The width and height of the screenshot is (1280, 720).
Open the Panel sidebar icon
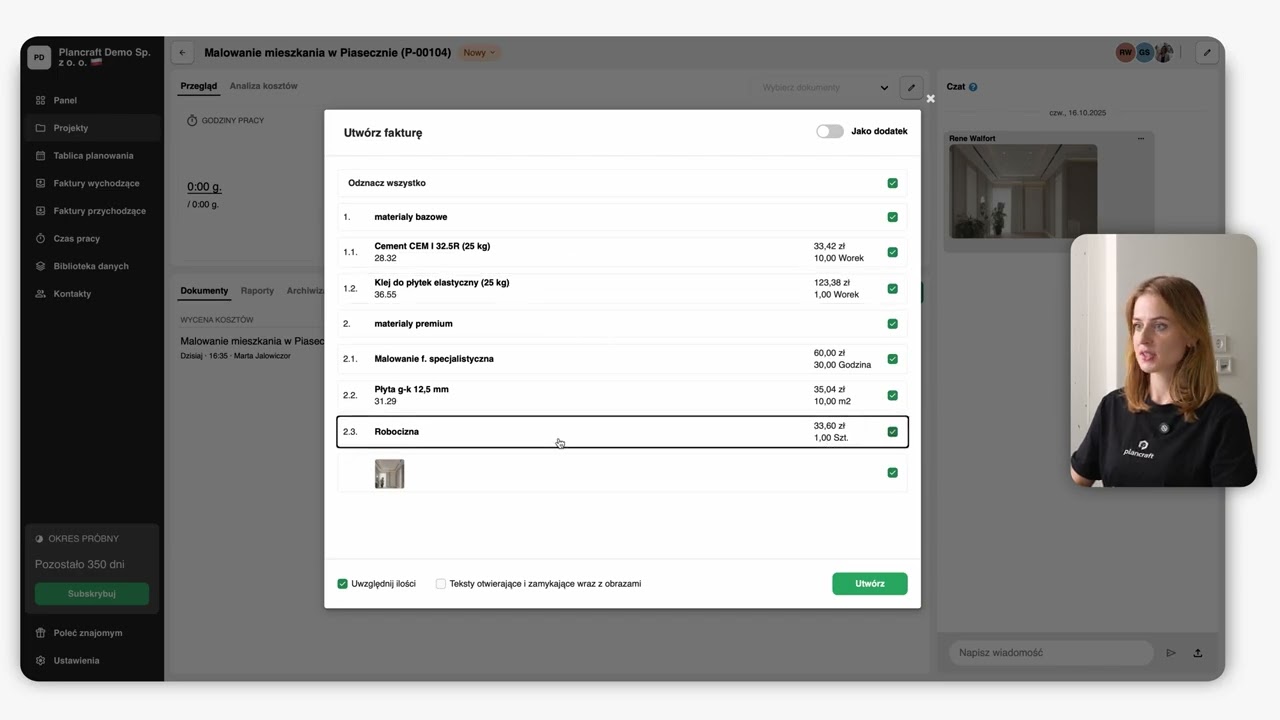tap(40, 100)
